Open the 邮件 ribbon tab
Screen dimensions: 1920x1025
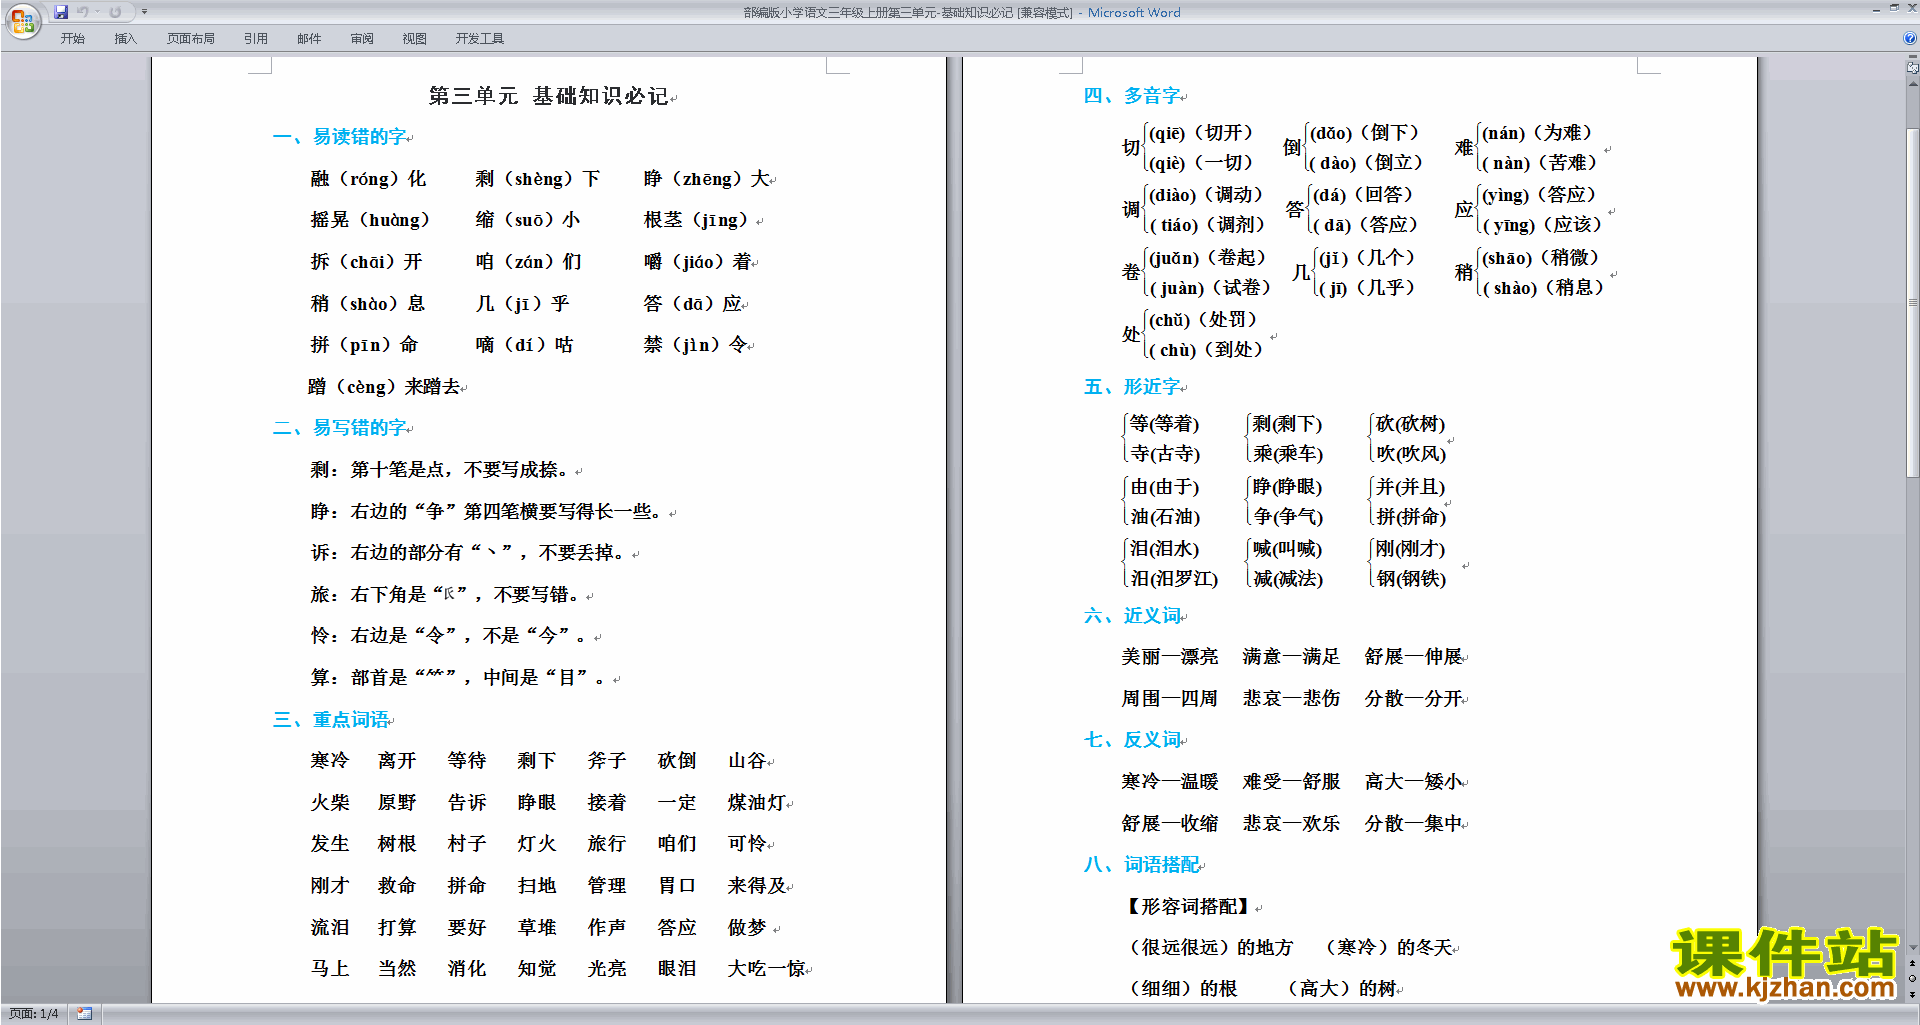pos(309,39)
